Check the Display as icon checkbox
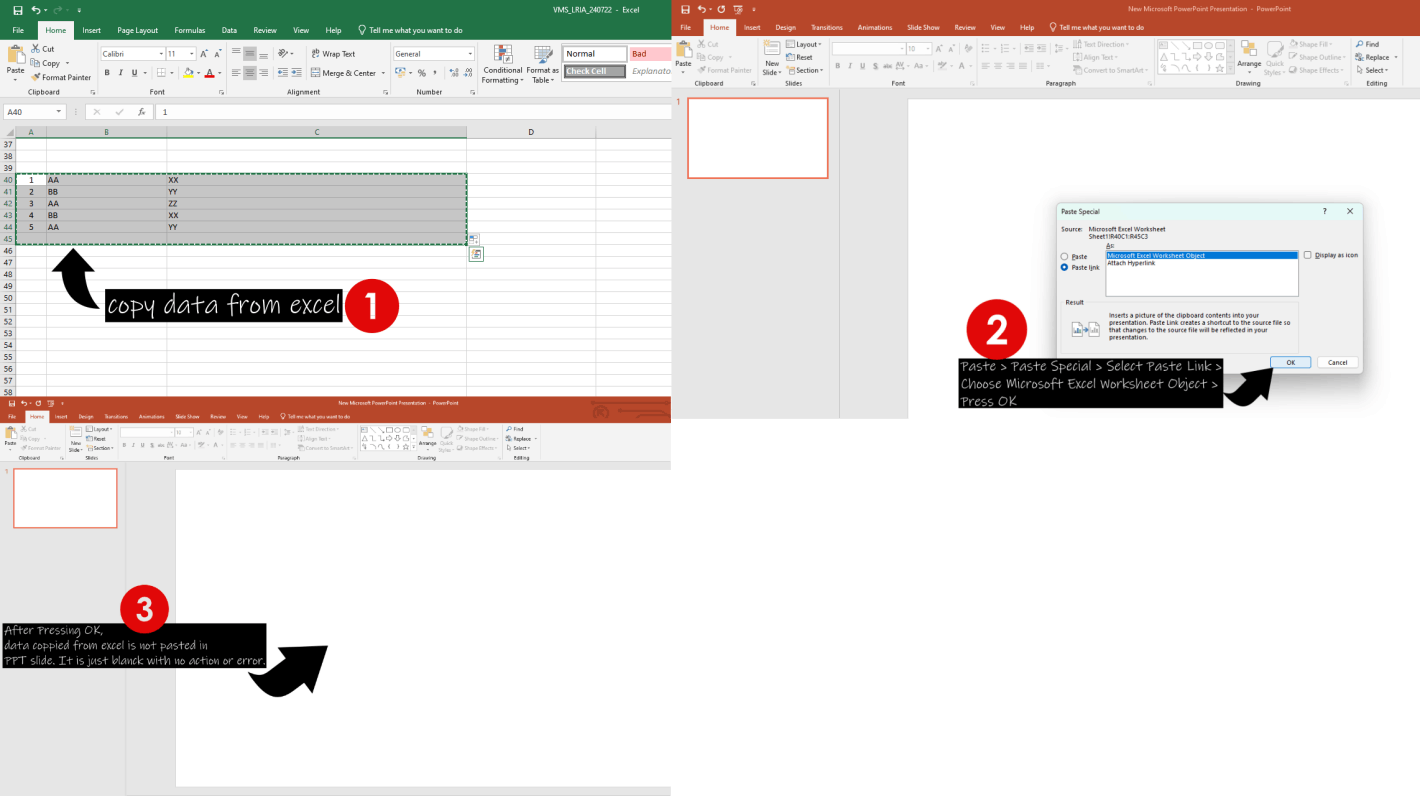 1308,255
